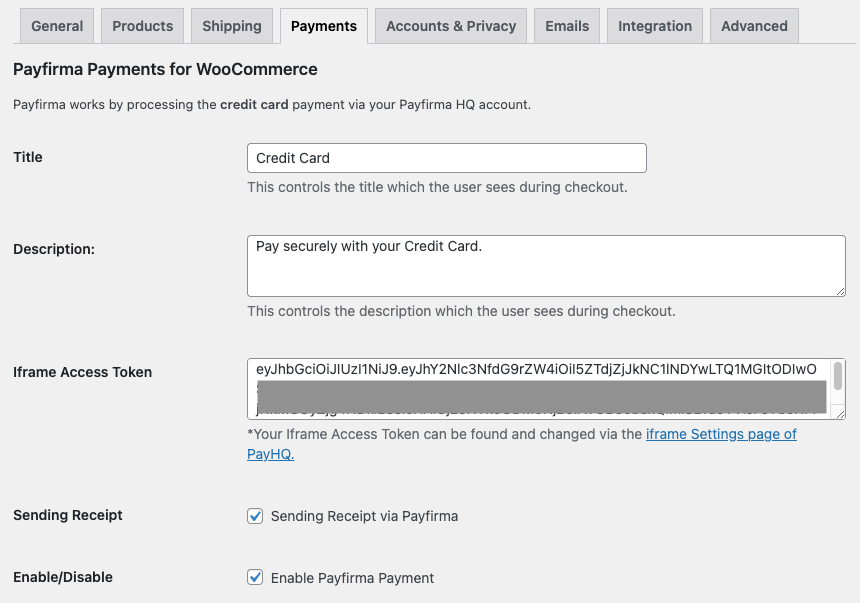Go to the Shipping tab
The image size is (860, 603).
click(x=232, y=26)
